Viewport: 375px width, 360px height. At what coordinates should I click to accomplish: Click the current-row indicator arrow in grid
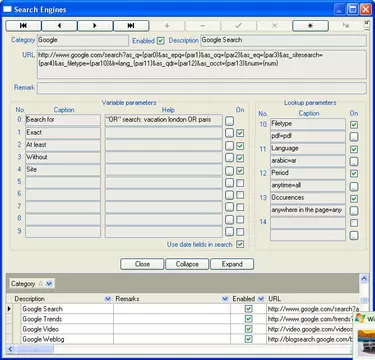click(x=9, y=309)
